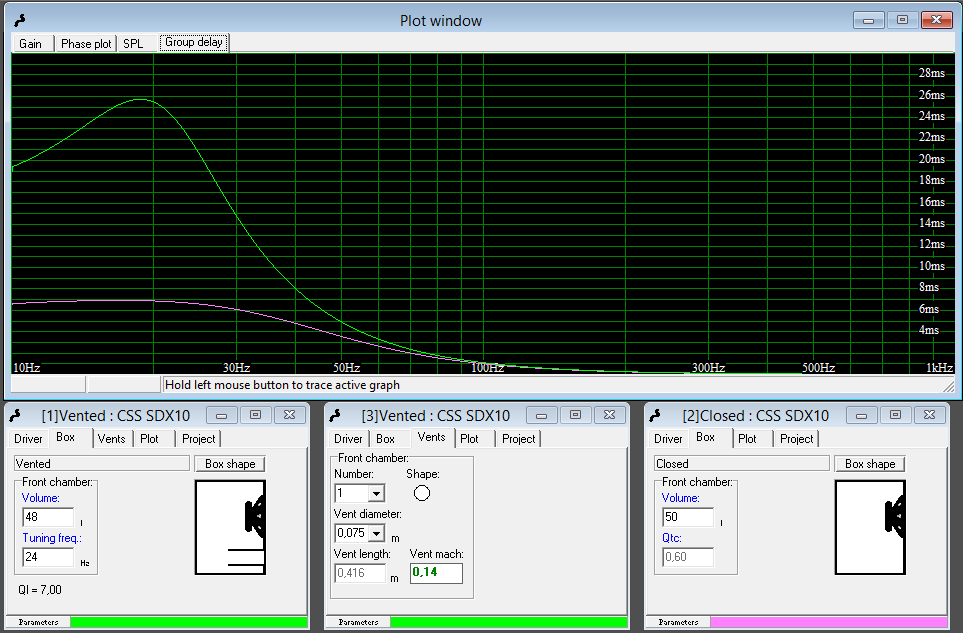The image size is (963, 633).
Task: Click the blue Volume label in [2]Closed
Action: [680, 498]
